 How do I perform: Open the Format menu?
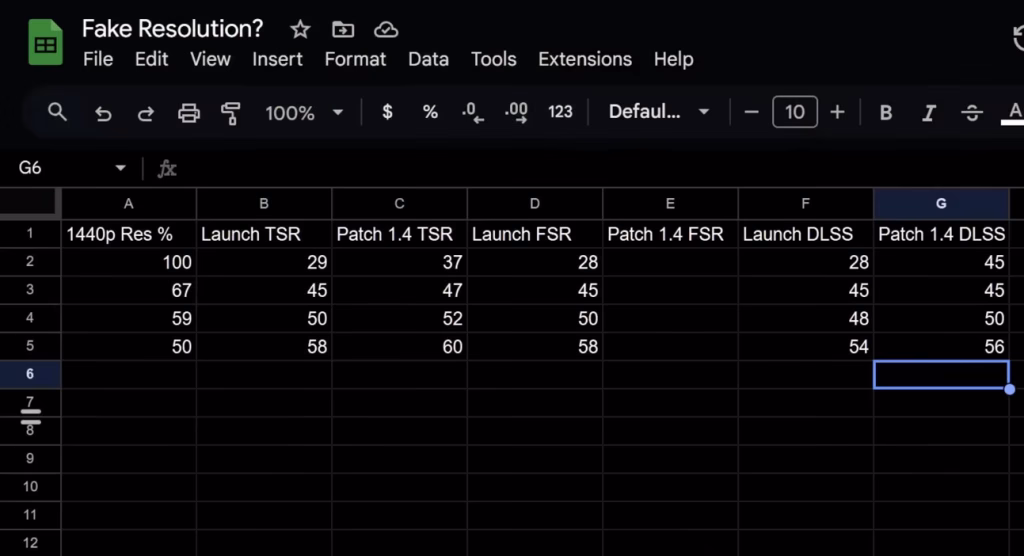tap(355, 59)
